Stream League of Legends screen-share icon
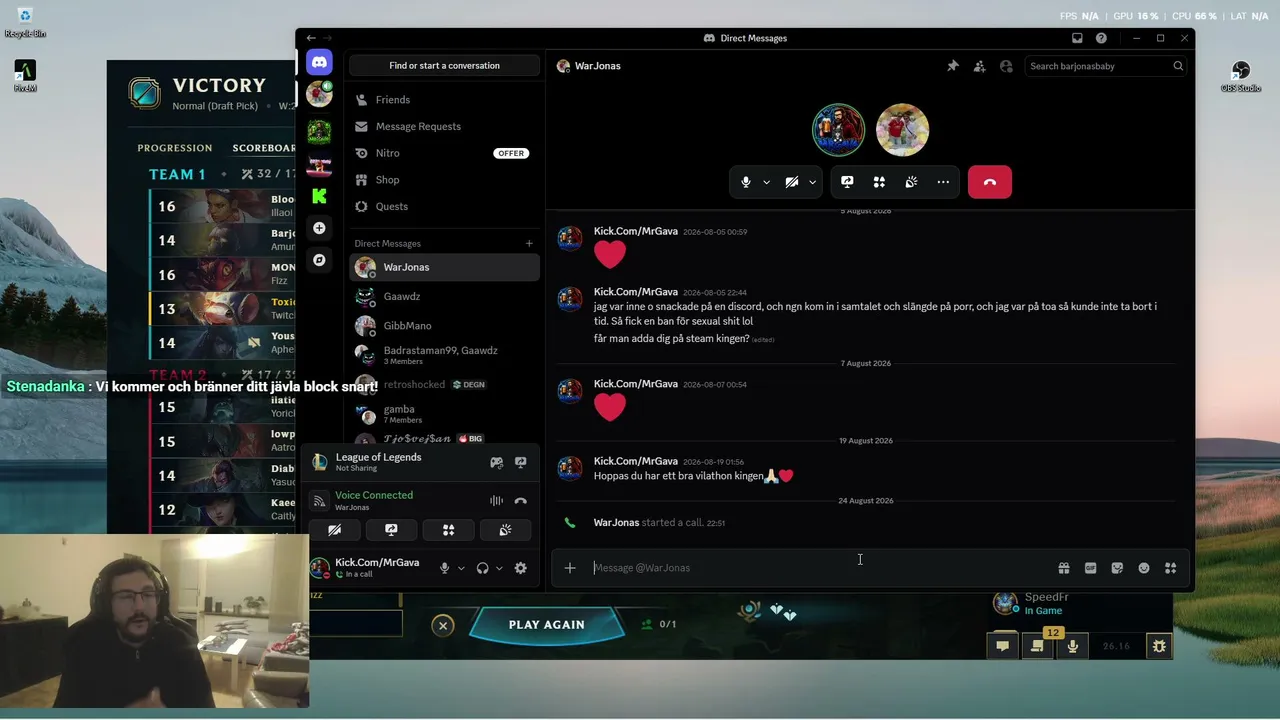 point(520,462)
